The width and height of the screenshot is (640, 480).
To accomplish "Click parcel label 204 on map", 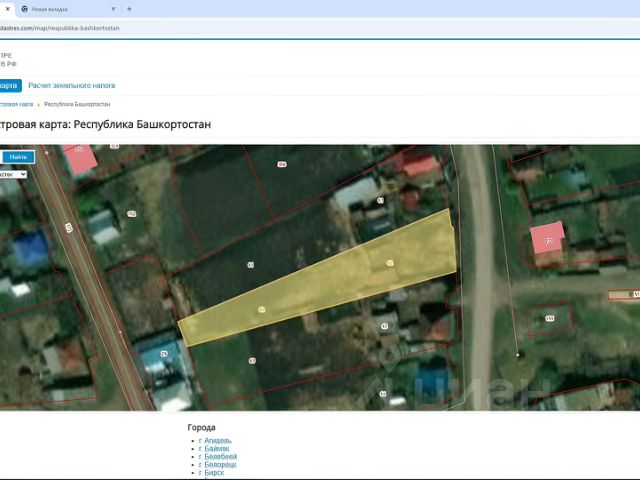I will [282, 164].
